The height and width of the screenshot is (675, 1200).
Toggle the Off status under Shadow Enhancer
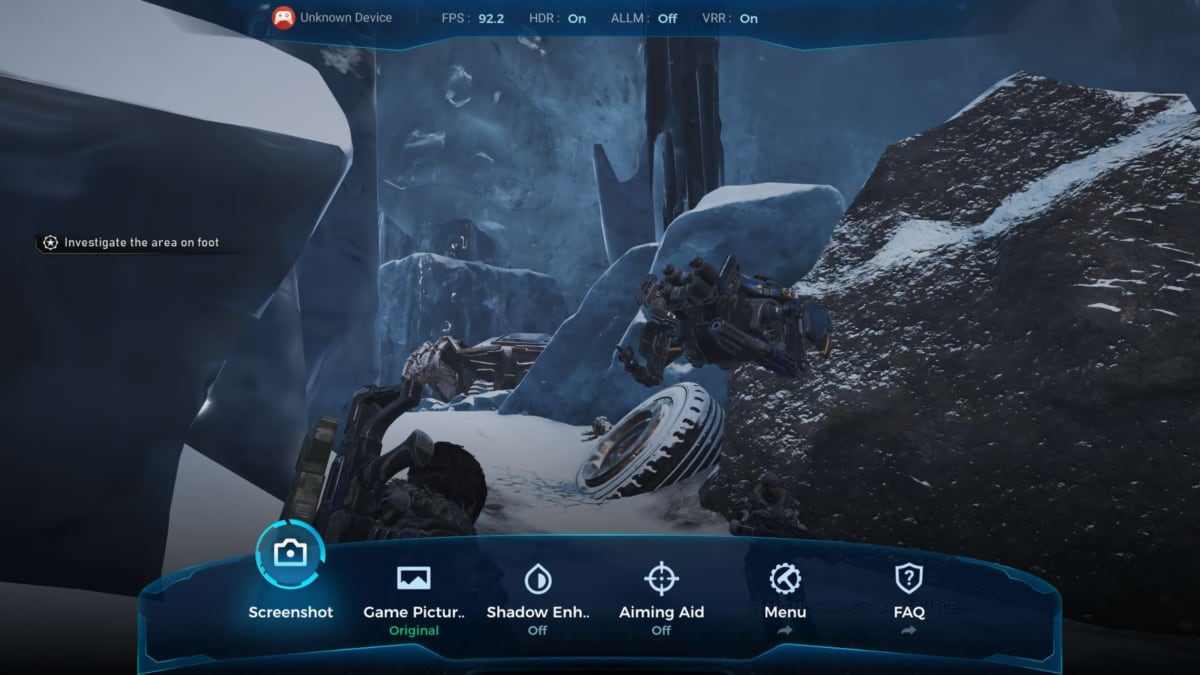coord(538,631)
